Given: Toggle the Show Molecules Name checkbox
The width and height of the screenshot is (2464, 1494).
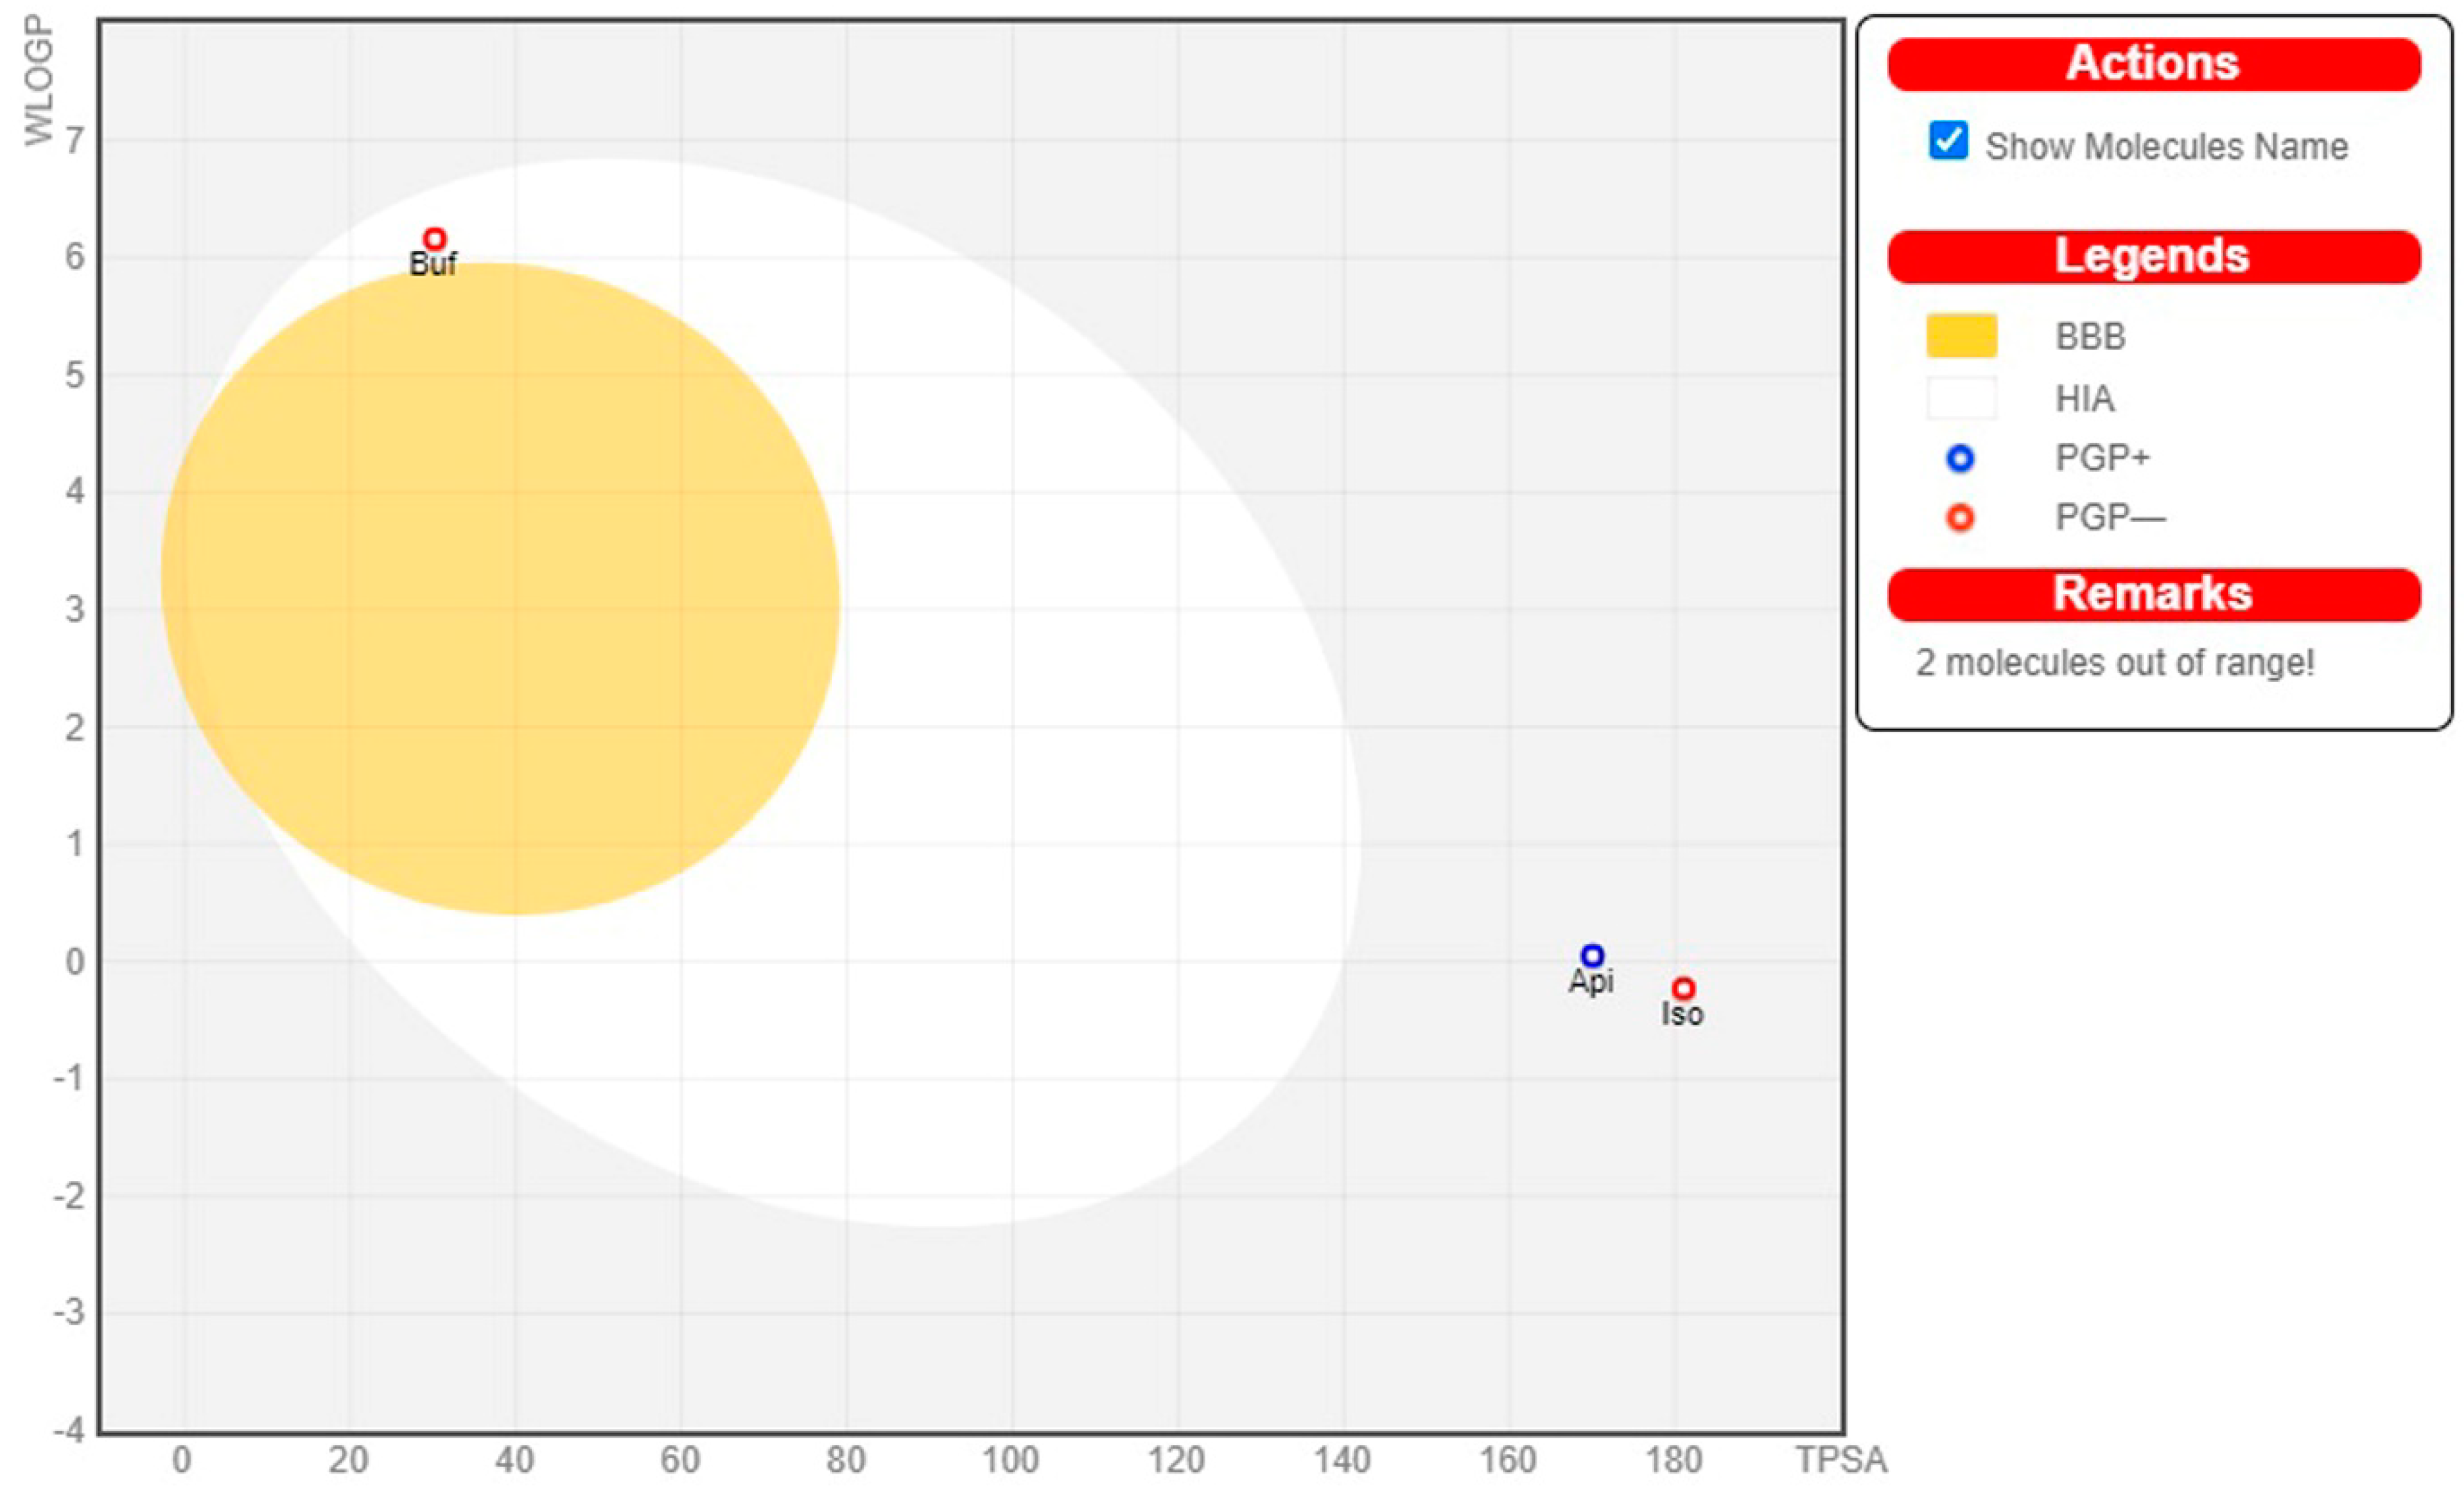Looking at the screenshot, I should [x=1948, y=141].
